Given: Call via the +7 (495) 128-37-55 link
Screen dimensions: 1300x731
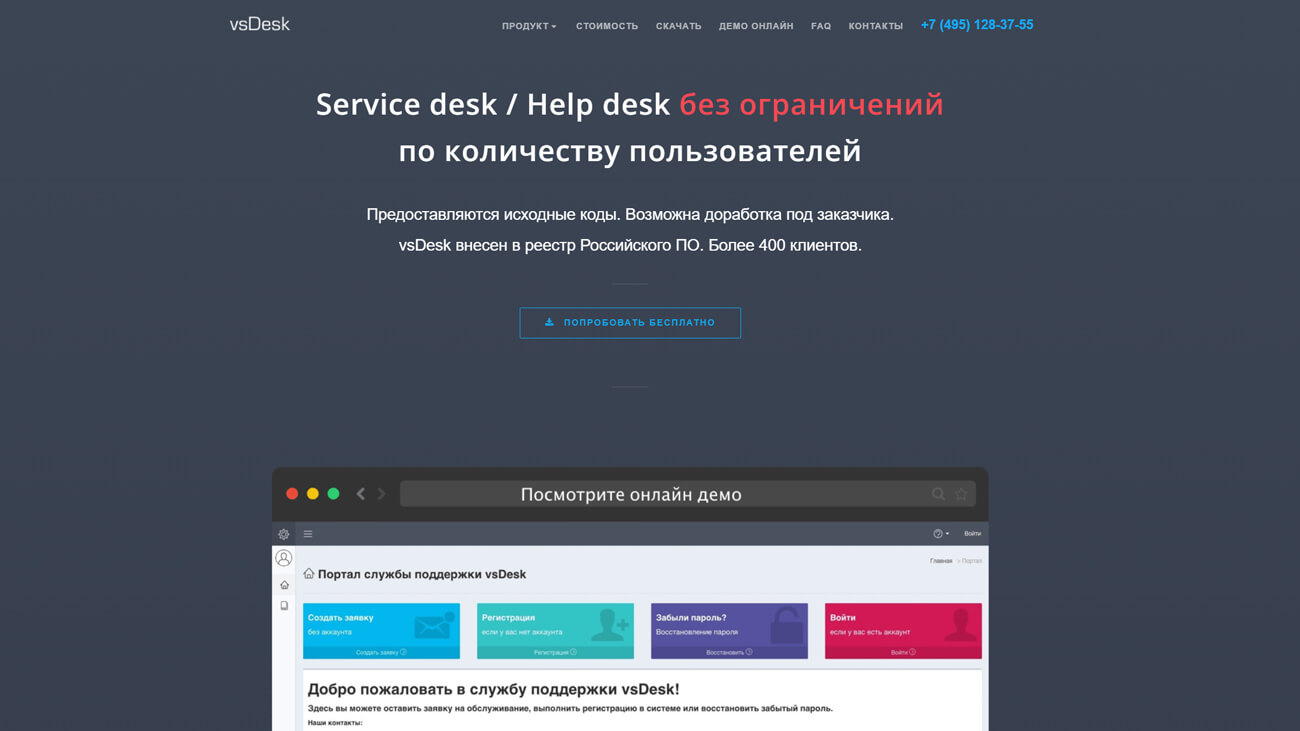Looking at the screenshot, I should pyautogui.click(x=977, y=23).
